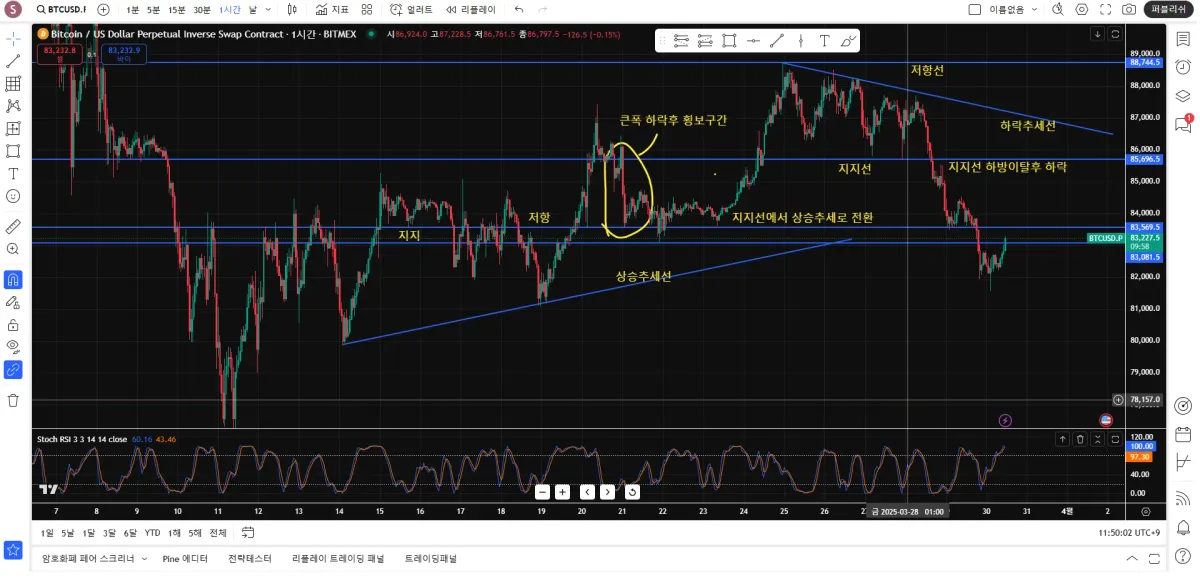Image resolution: width=1200 pixels, height=582 pixels.
Task: Open the geometric shapes tool in sidebar
Action: 13,152
